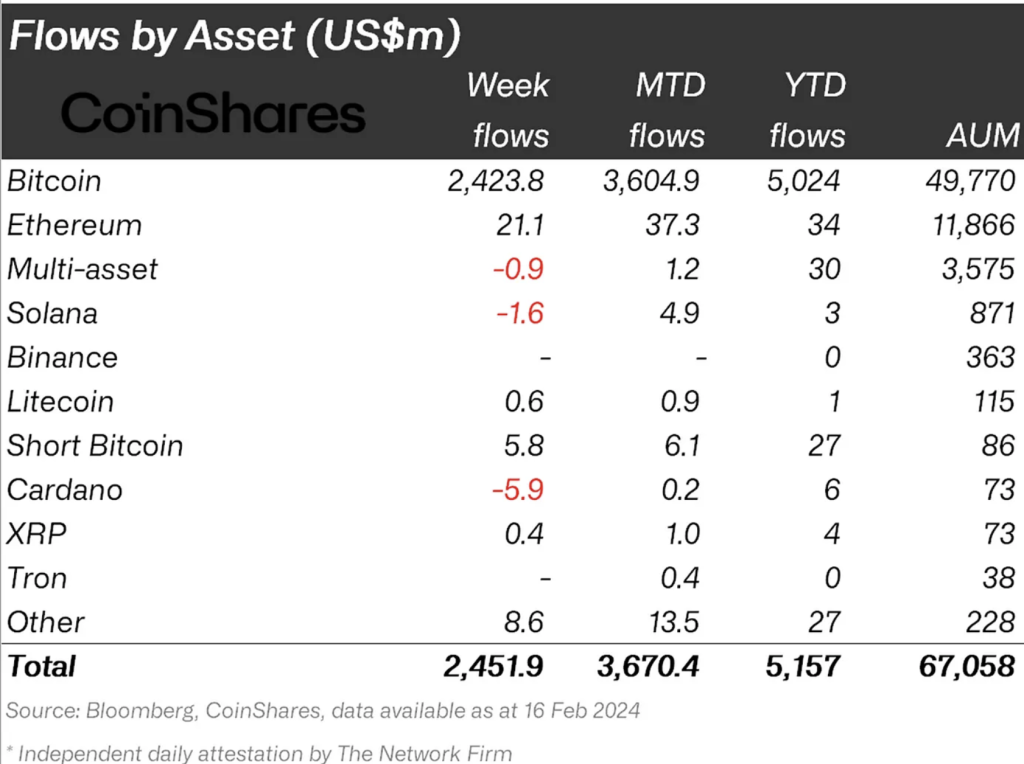Click the CoinShares logo

(x=213, y=114)
